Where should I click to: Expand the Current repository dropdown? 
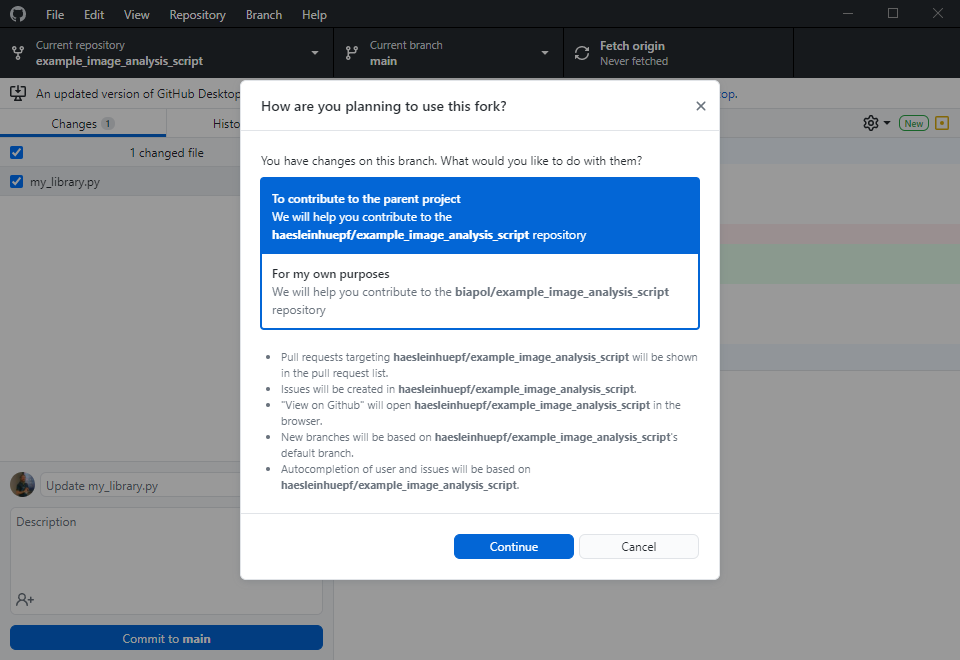click(x=166, y=53)
